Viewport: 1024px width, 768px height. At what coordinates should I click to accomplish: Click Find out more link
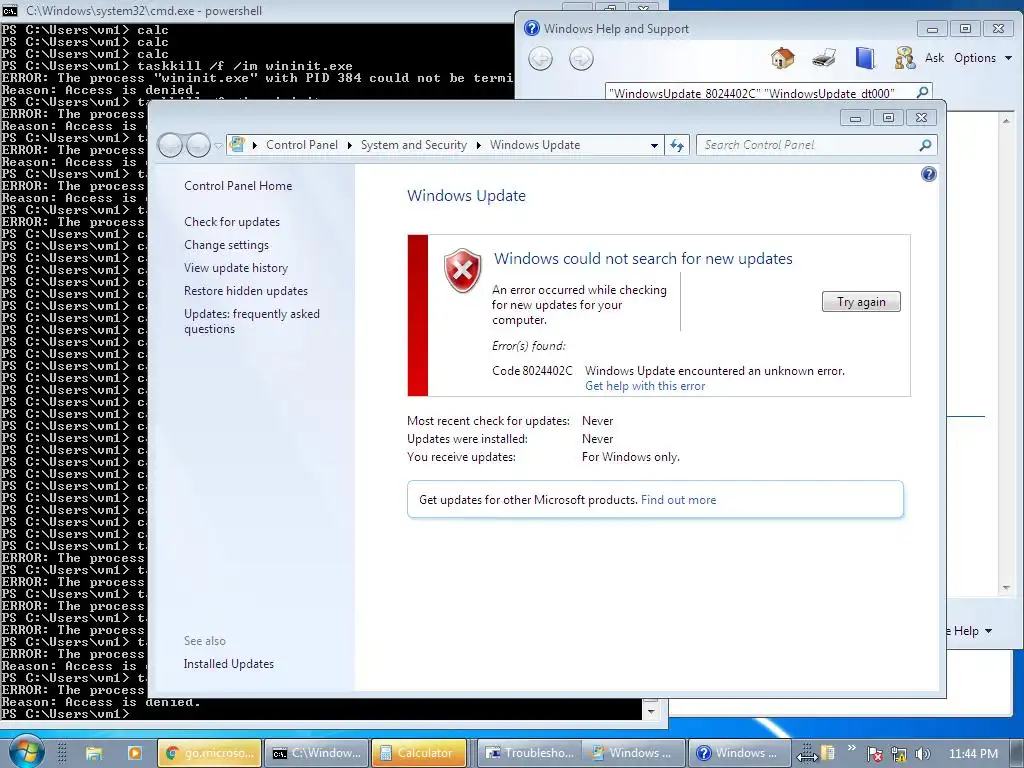(x=679, y=500)
